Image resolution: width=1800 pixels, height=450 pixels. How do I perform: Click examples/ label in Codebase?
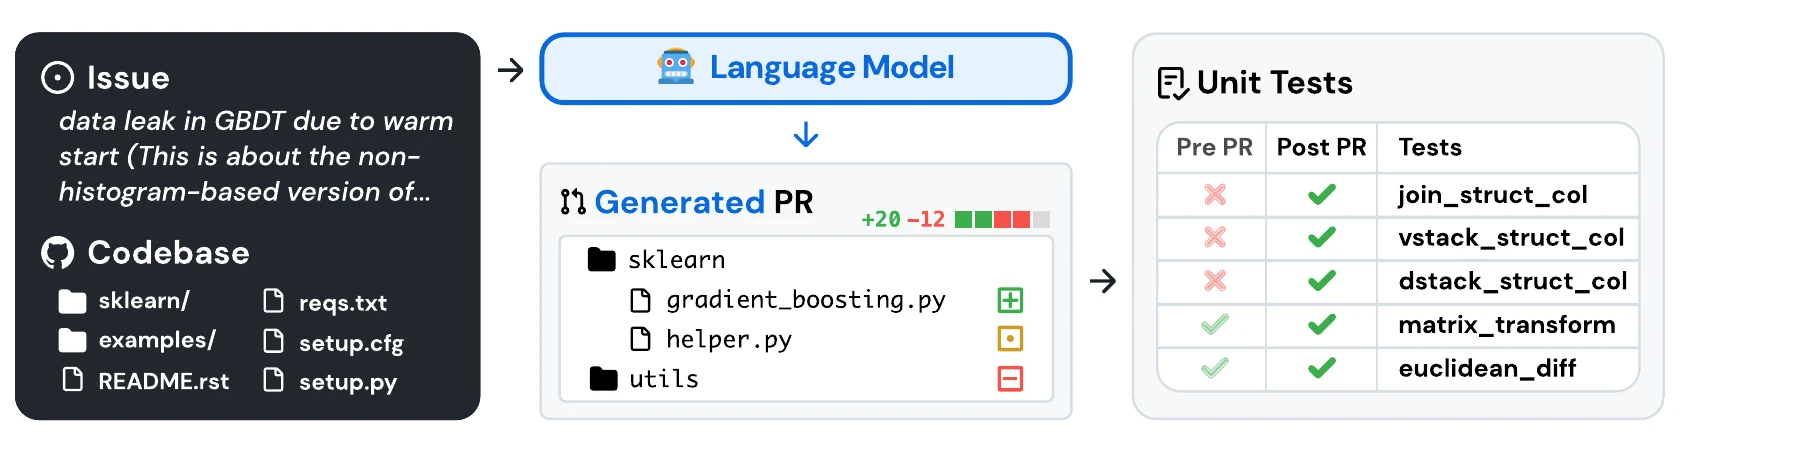point(157,341)
